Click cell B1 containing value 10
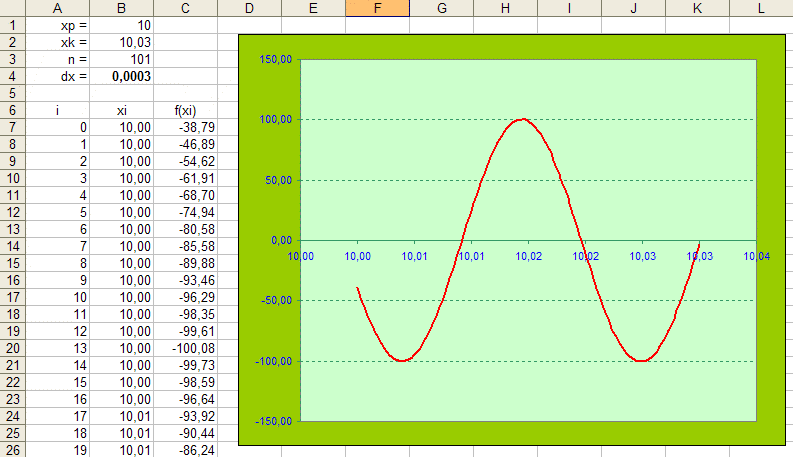 [121, 25]
